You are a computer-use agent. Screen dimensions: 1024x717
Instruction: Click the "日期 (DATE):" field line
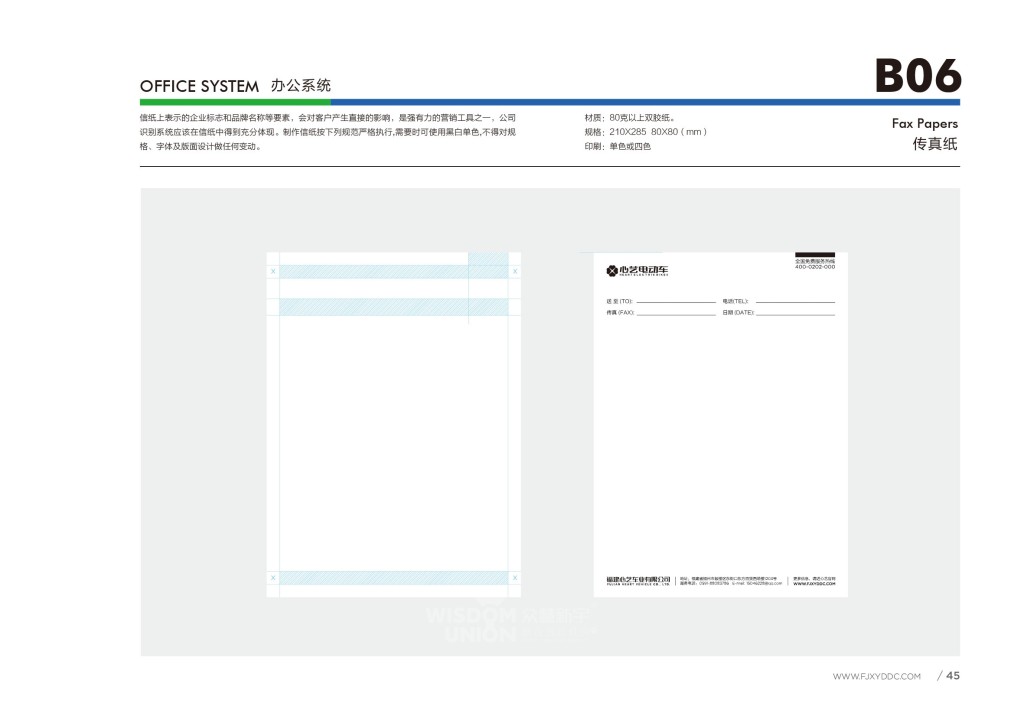point(778,313)
